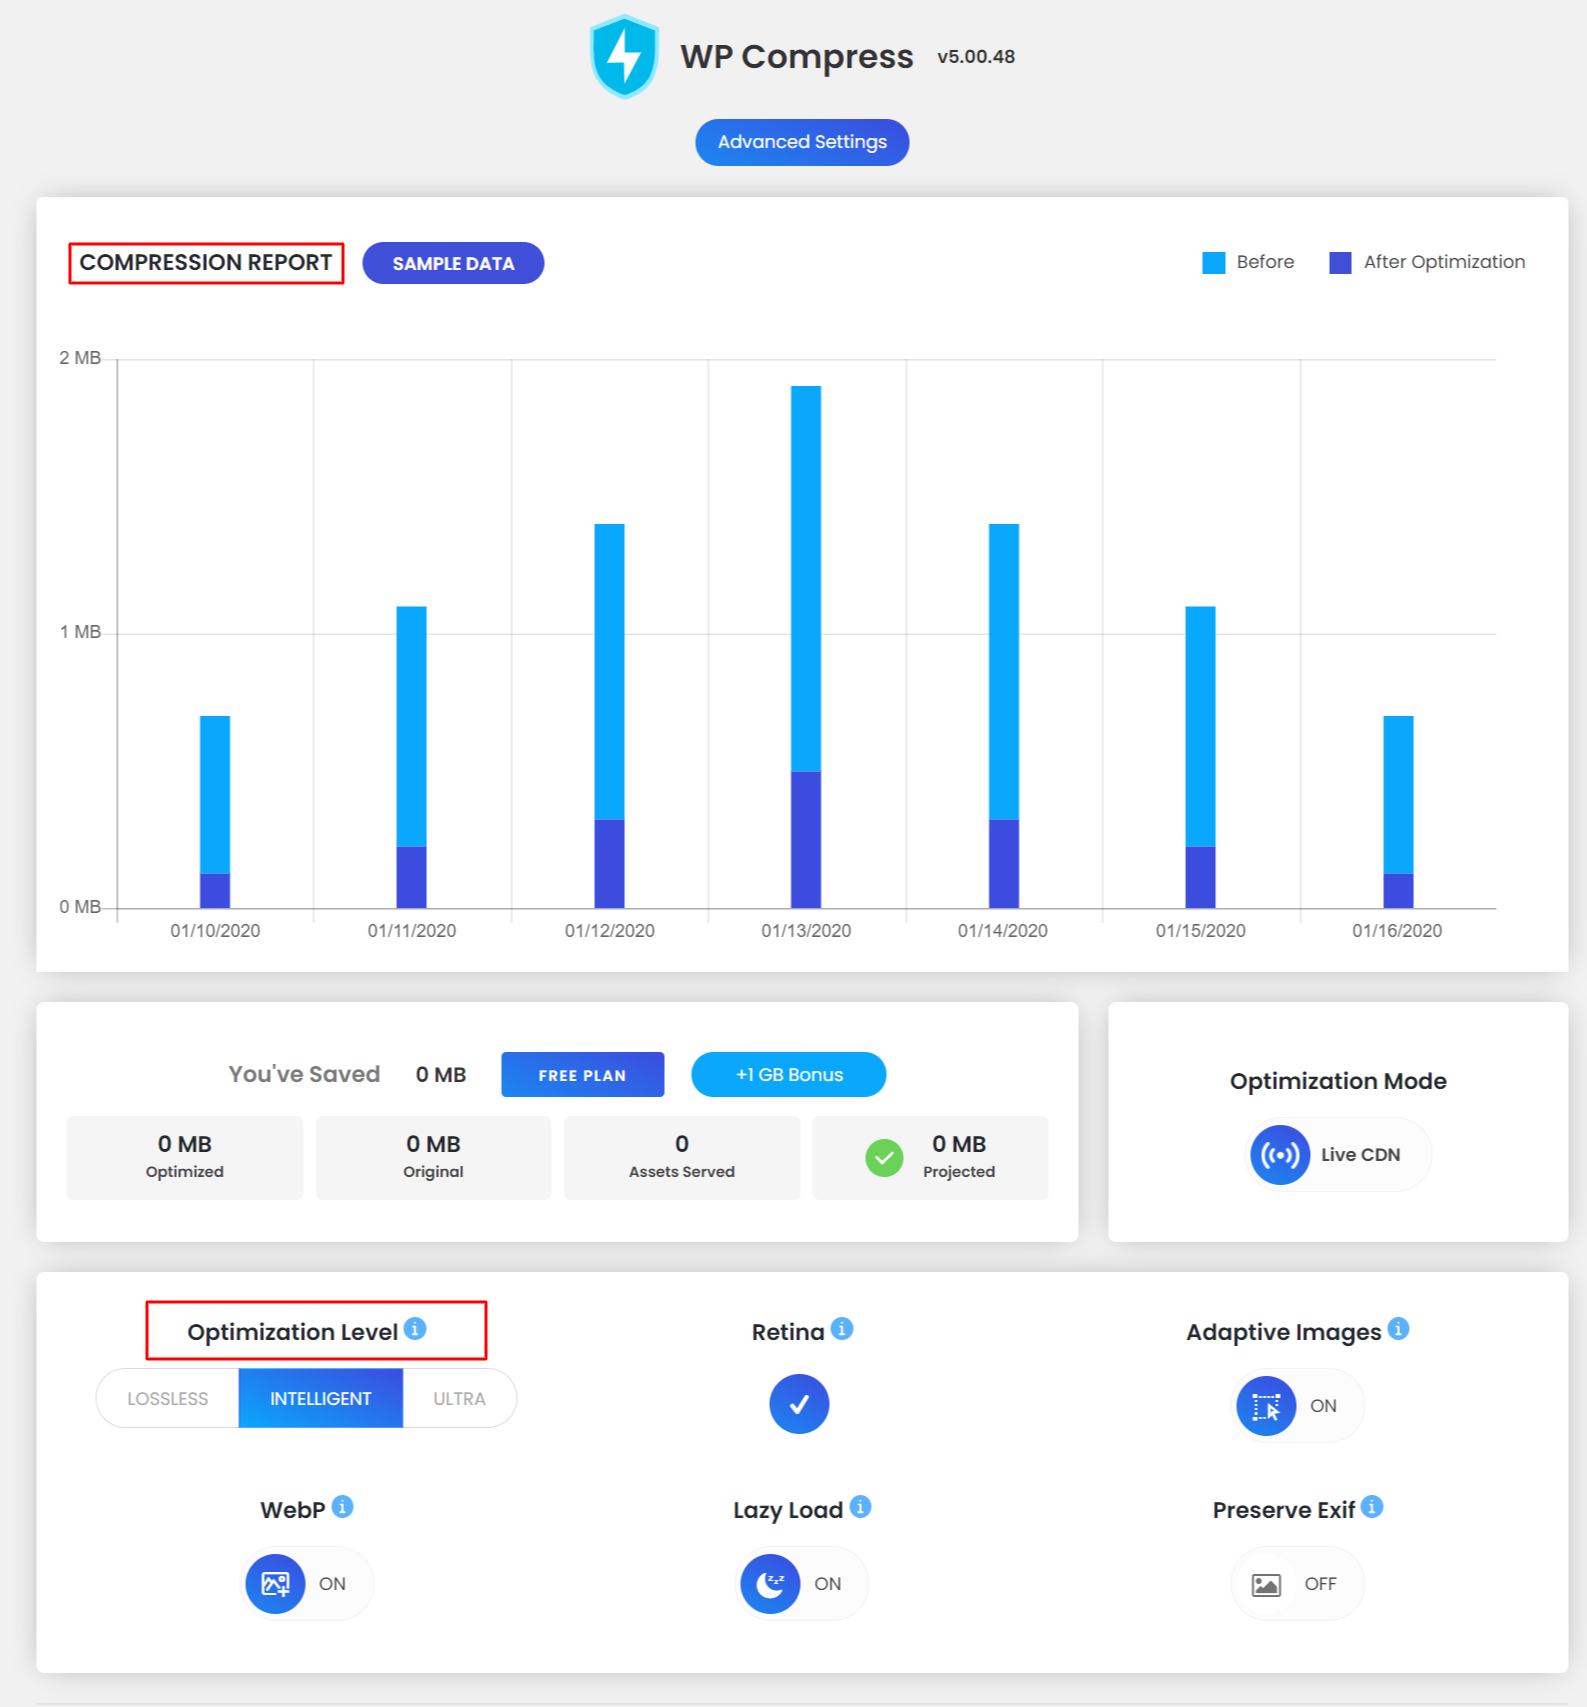This screenshot has width=1587, height=1707.
Task: Click the 01/16/2020 chart bar
Action: click(x=1398, y=812)
